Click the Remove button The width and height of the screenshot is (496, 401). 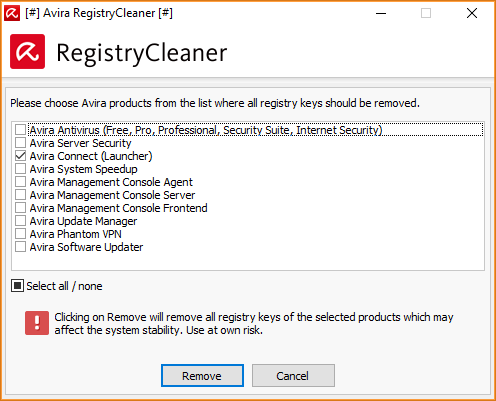point(202,376)
